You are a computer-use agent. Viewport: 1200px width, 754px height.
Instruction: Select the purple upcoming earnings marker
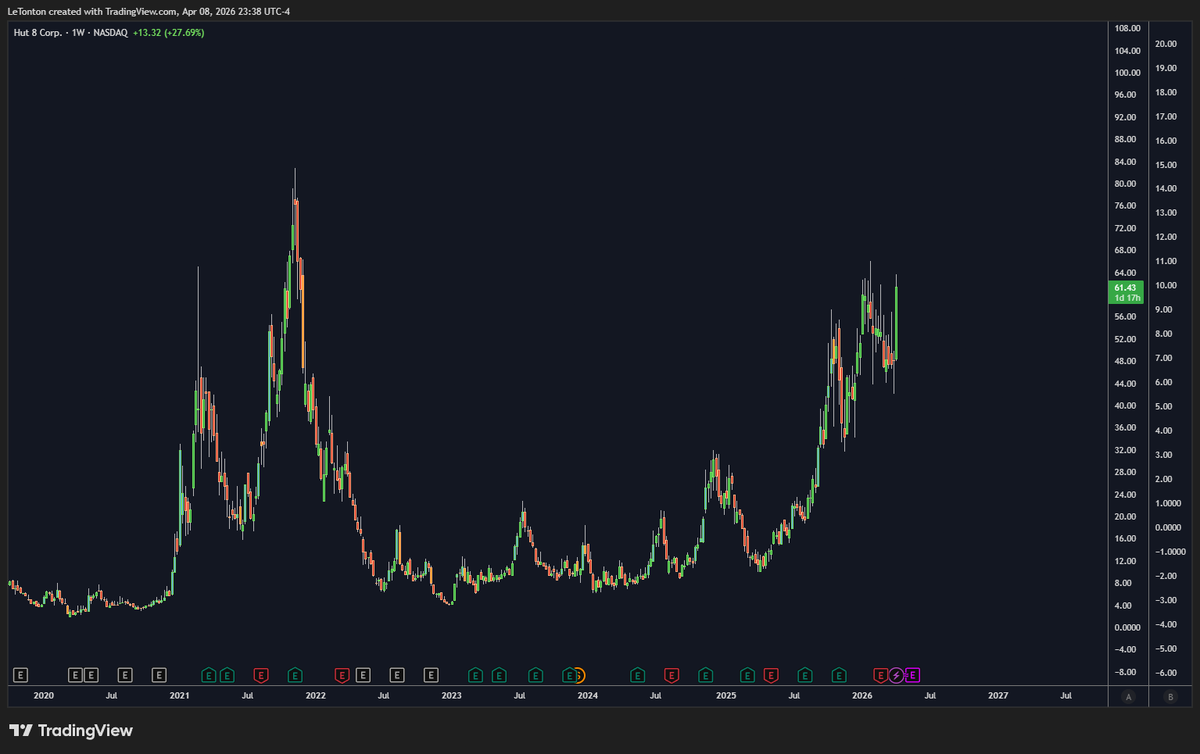912,675
